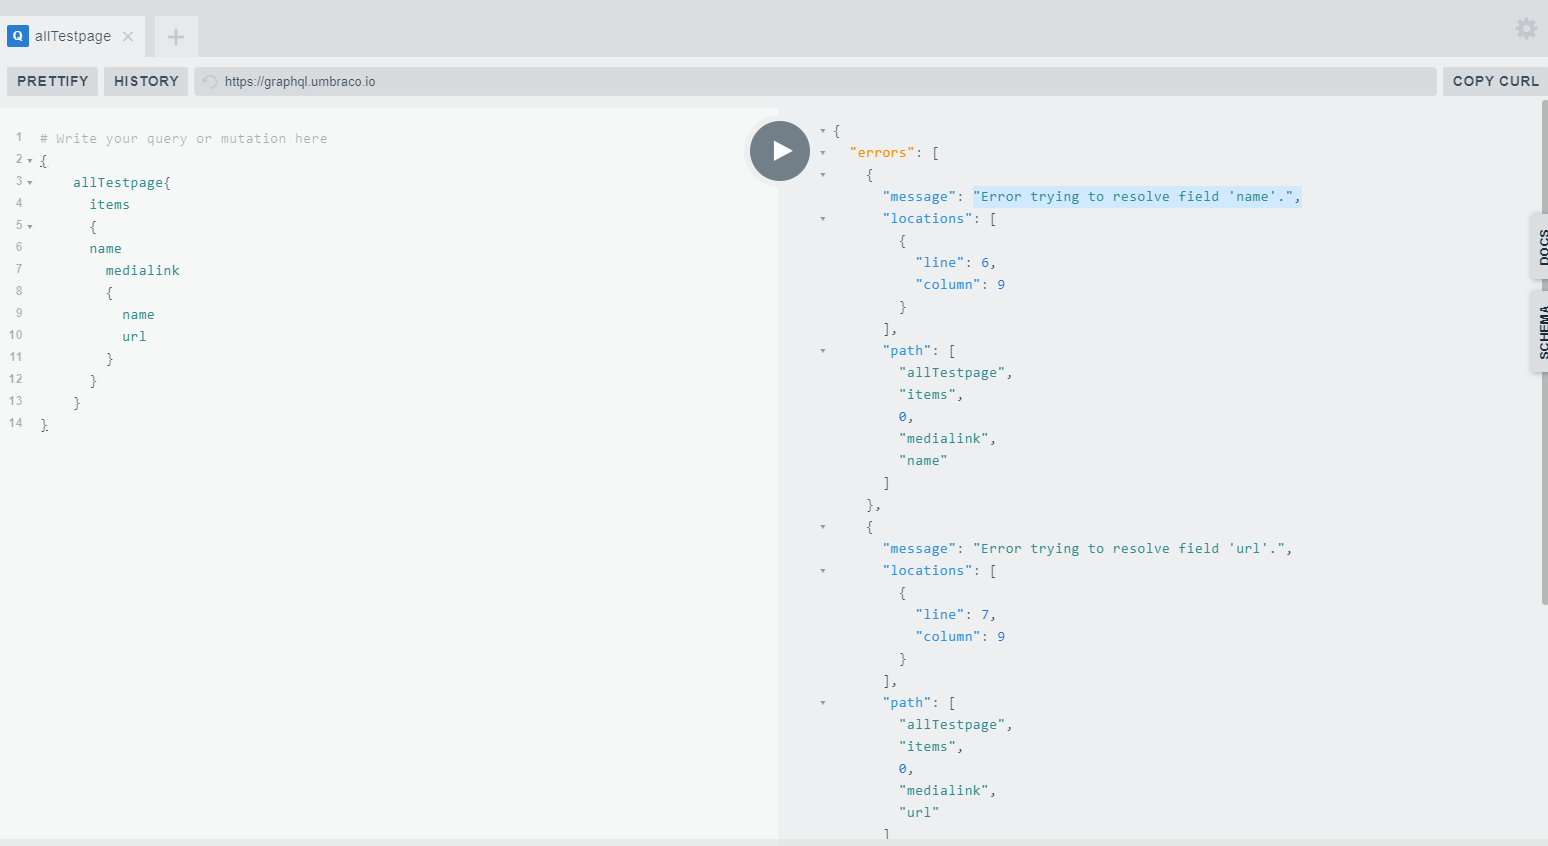Collapse the first locations block

point(822,218)
